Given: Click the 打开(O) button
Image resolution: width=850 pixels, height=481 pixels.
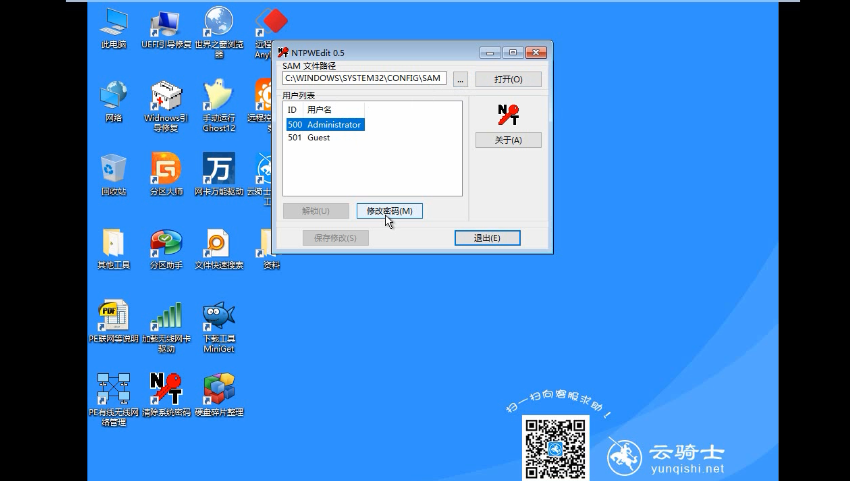Looking at the screenshot, I should [x=508, y=79].
